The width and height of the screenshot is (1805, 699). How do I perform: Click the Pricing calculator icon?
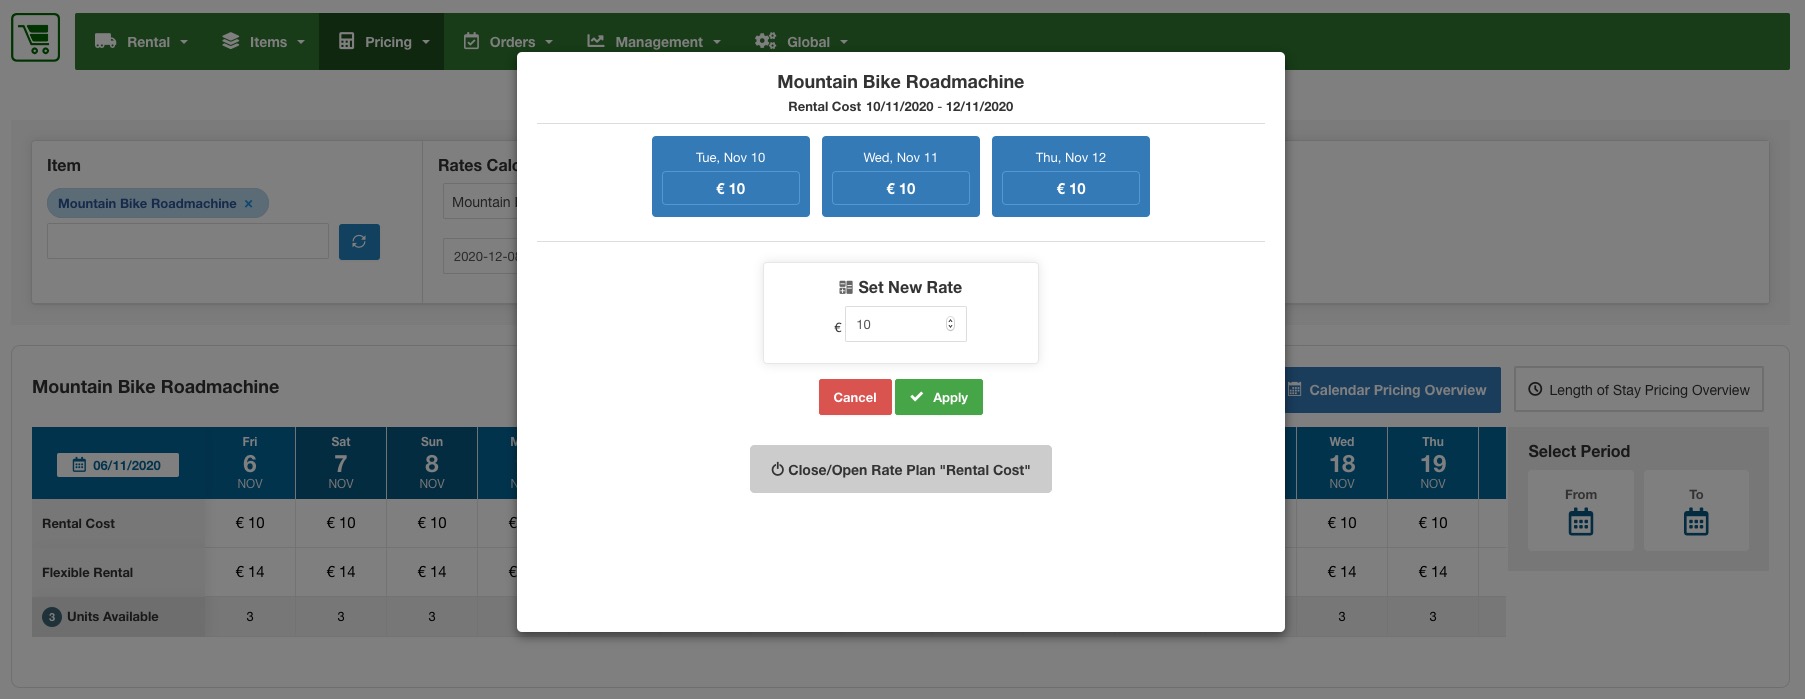pyautogui.click(x=347, y=41)
